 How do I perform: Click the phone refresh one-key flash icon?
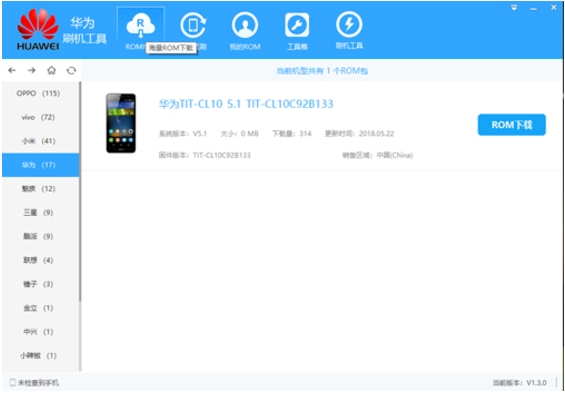coord(193,25)
